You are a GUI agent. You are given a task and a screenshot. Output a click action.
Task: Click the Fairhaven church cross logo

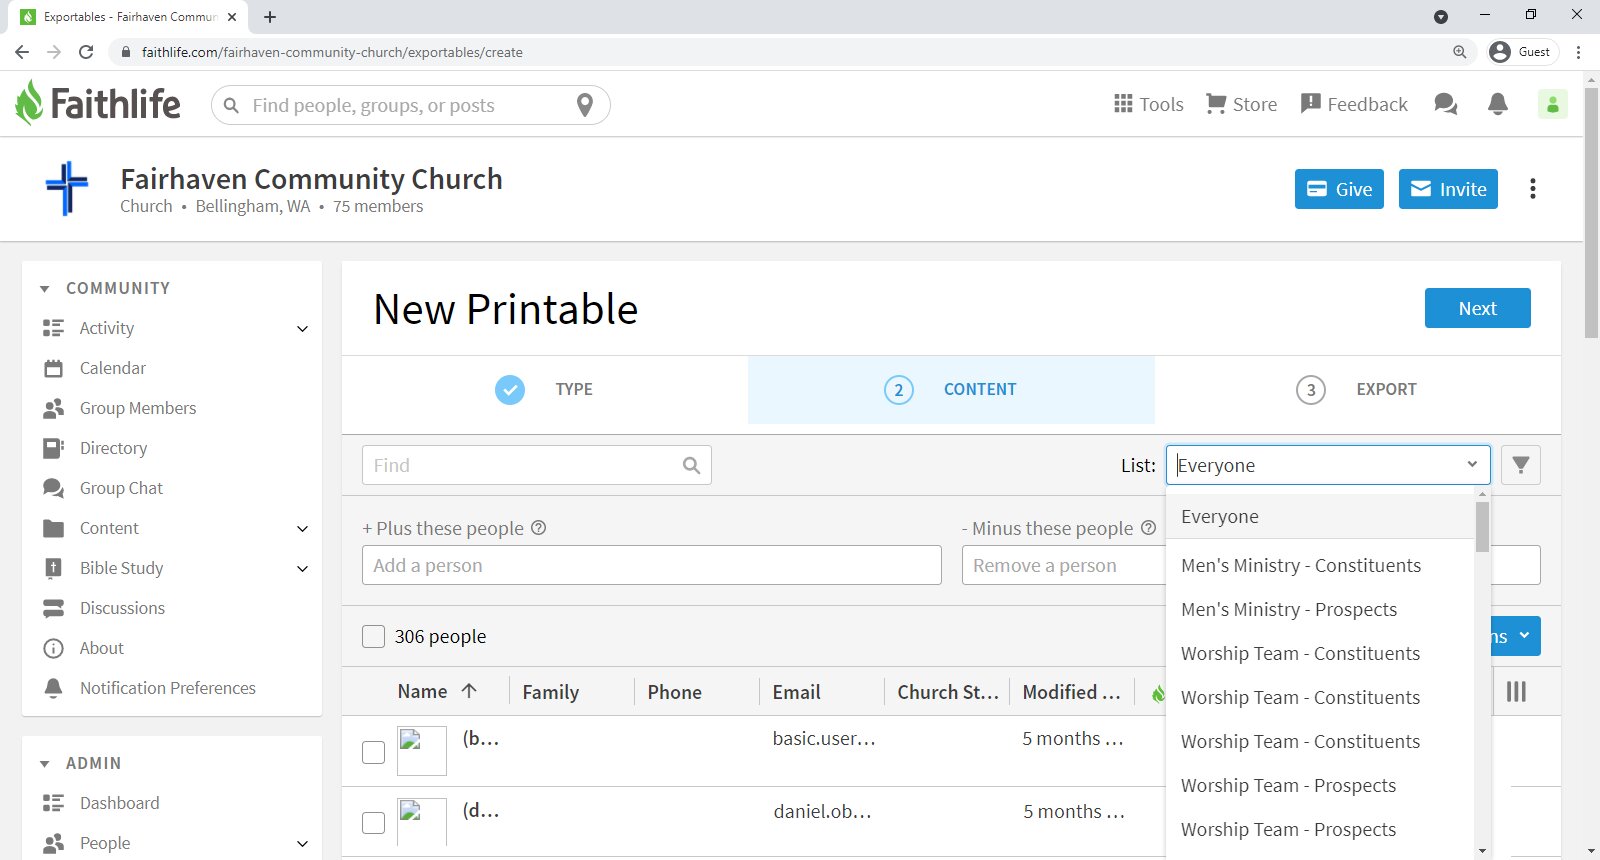point(67,188)
